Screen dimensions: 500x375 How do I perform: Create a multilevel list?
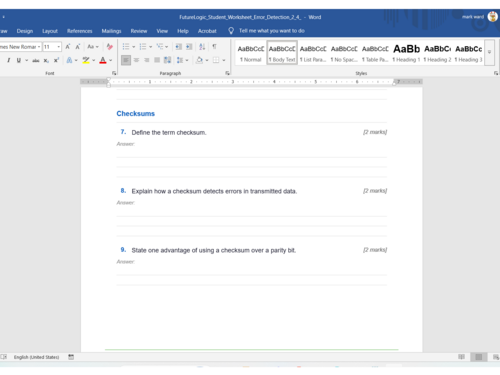tap(160, 47)
